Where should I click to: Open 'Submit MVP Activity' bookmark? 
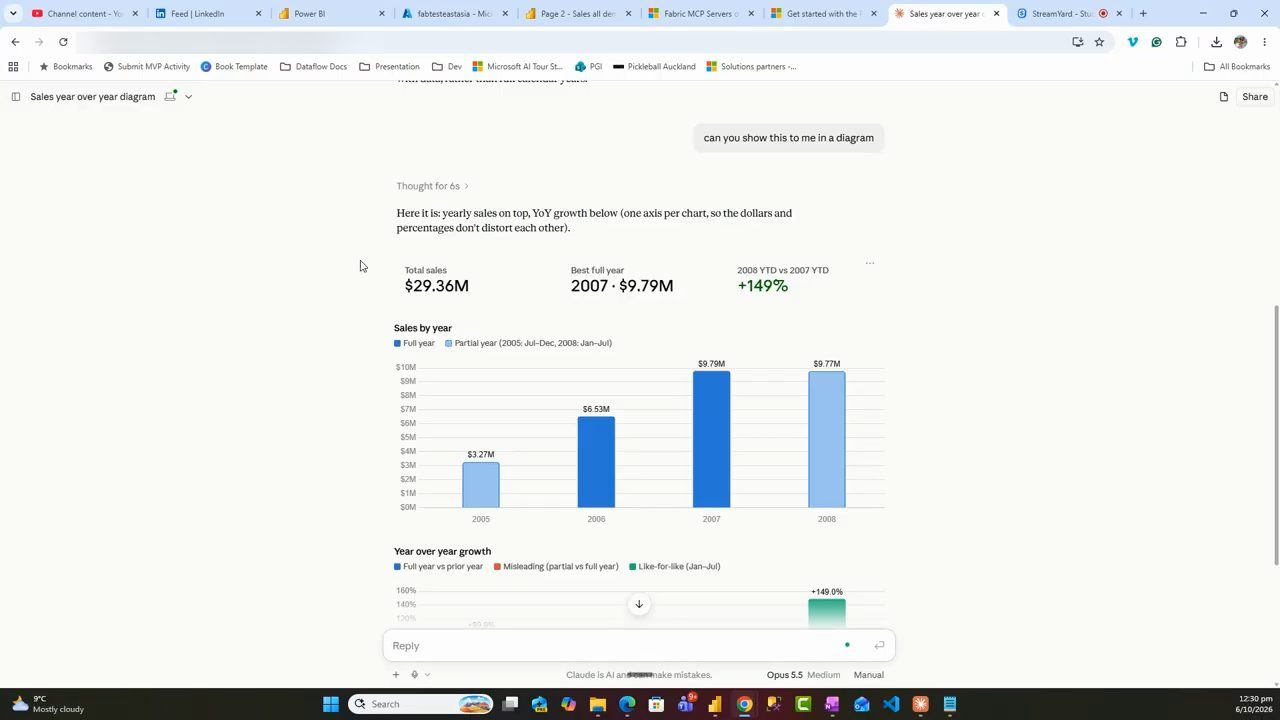(146, 67)
